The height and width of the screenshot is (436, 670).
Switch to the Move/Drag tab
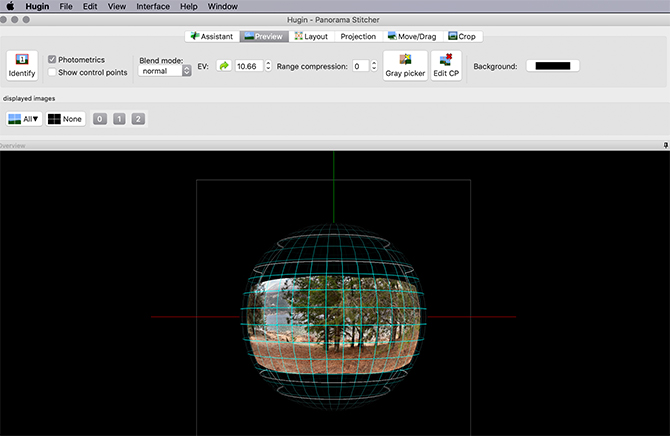point(414,37)
